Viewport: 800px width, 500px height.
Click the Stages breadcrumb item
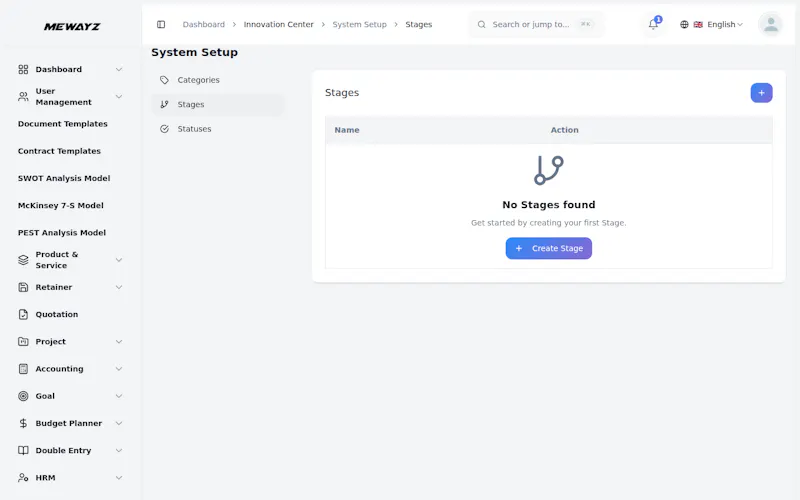[419, 24]
